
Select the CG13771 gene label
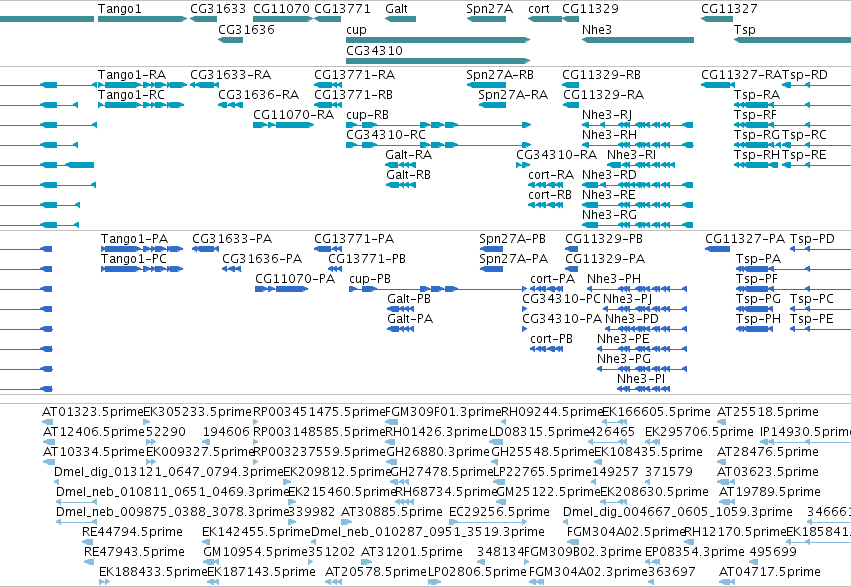(x=342, y=9)
